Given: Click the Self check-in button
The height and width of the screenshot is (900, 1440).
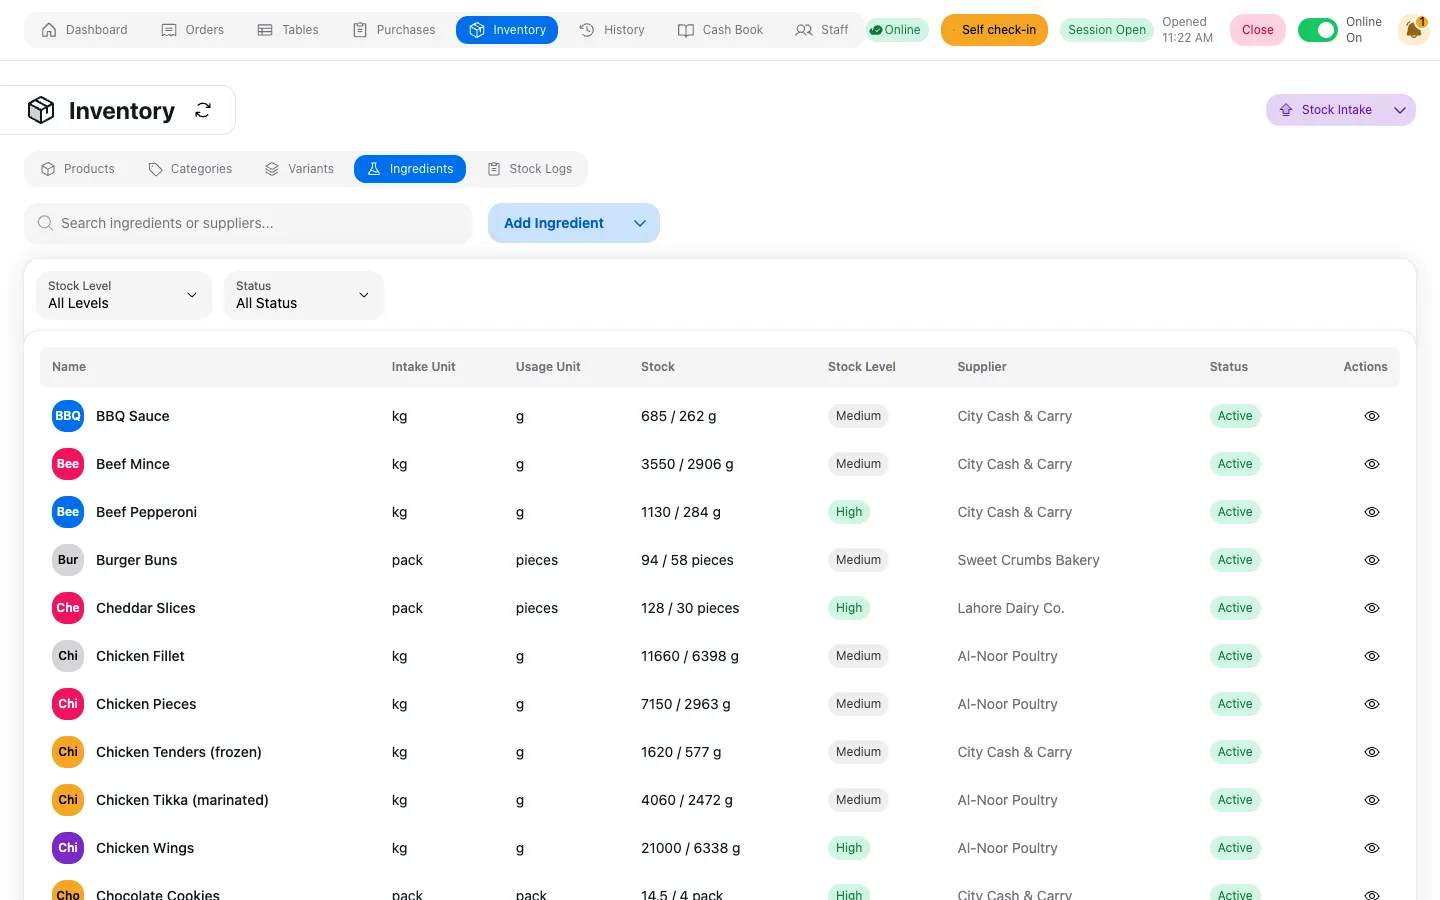Looking at the screenshot, I should pos(994,30).
